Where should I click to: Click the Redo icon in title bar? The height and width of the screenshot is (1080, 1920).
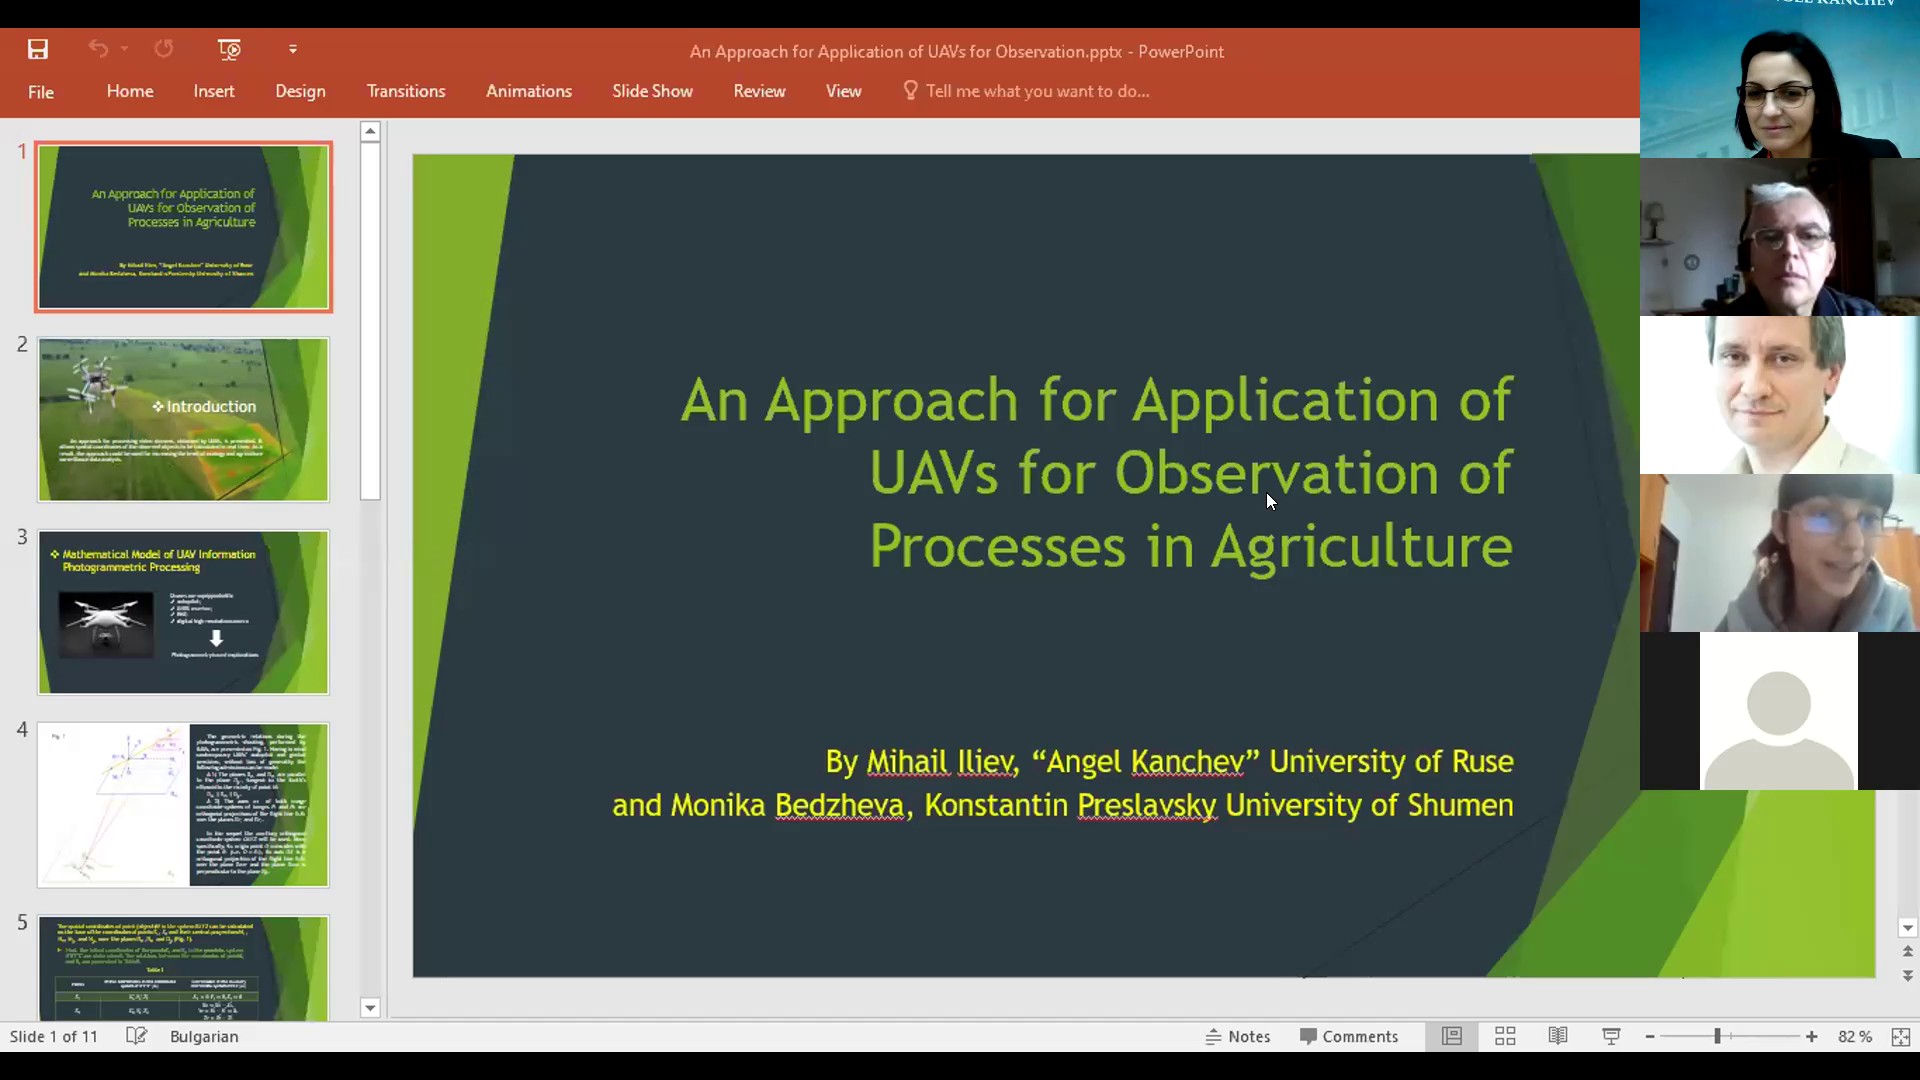point(164,49)
